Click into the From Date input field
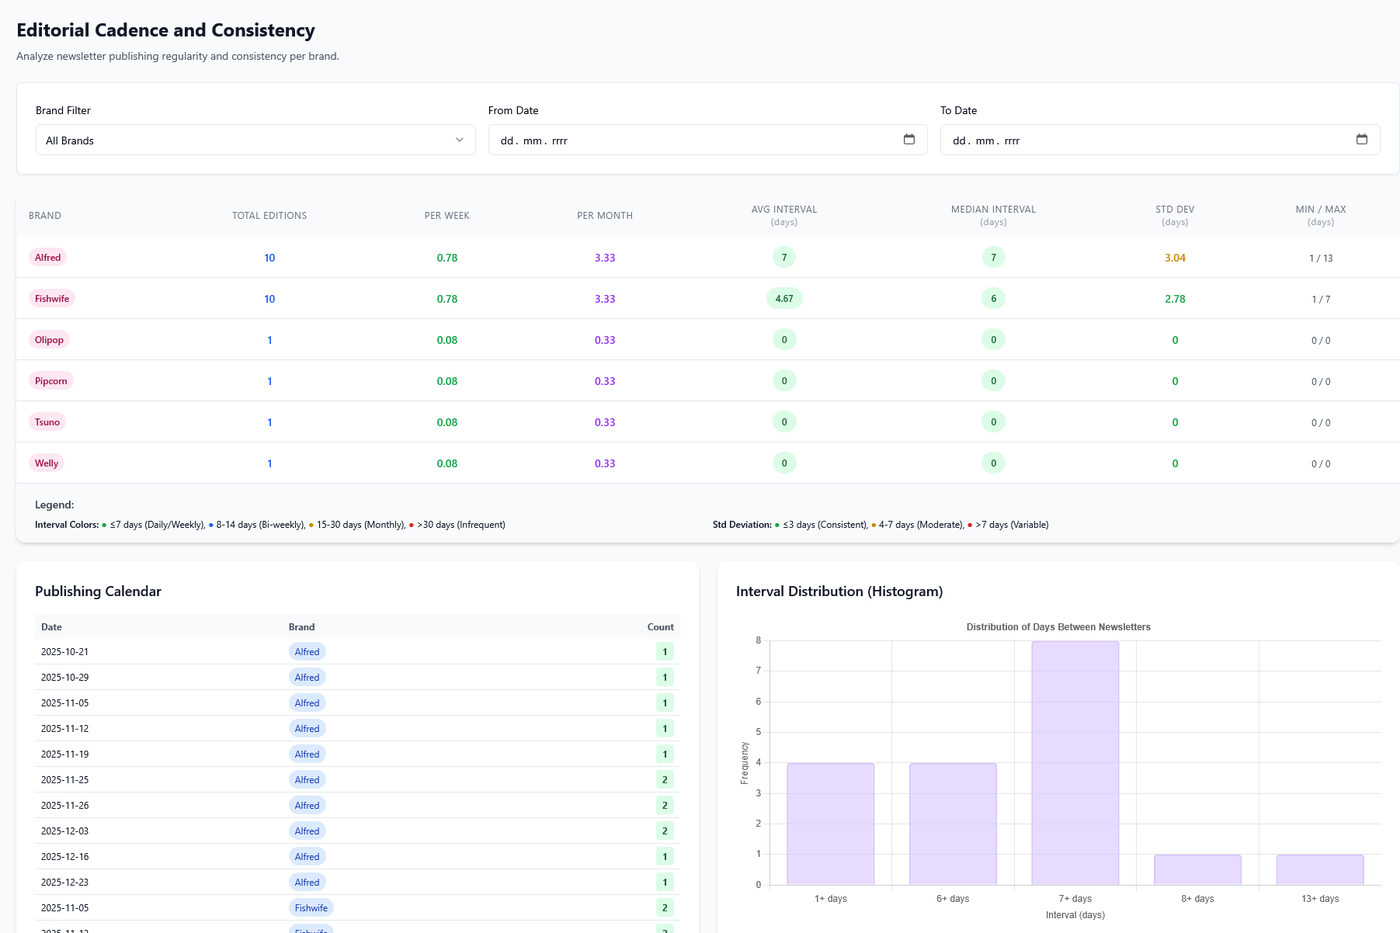This screenshot has width=1400, height=933. 707,140
